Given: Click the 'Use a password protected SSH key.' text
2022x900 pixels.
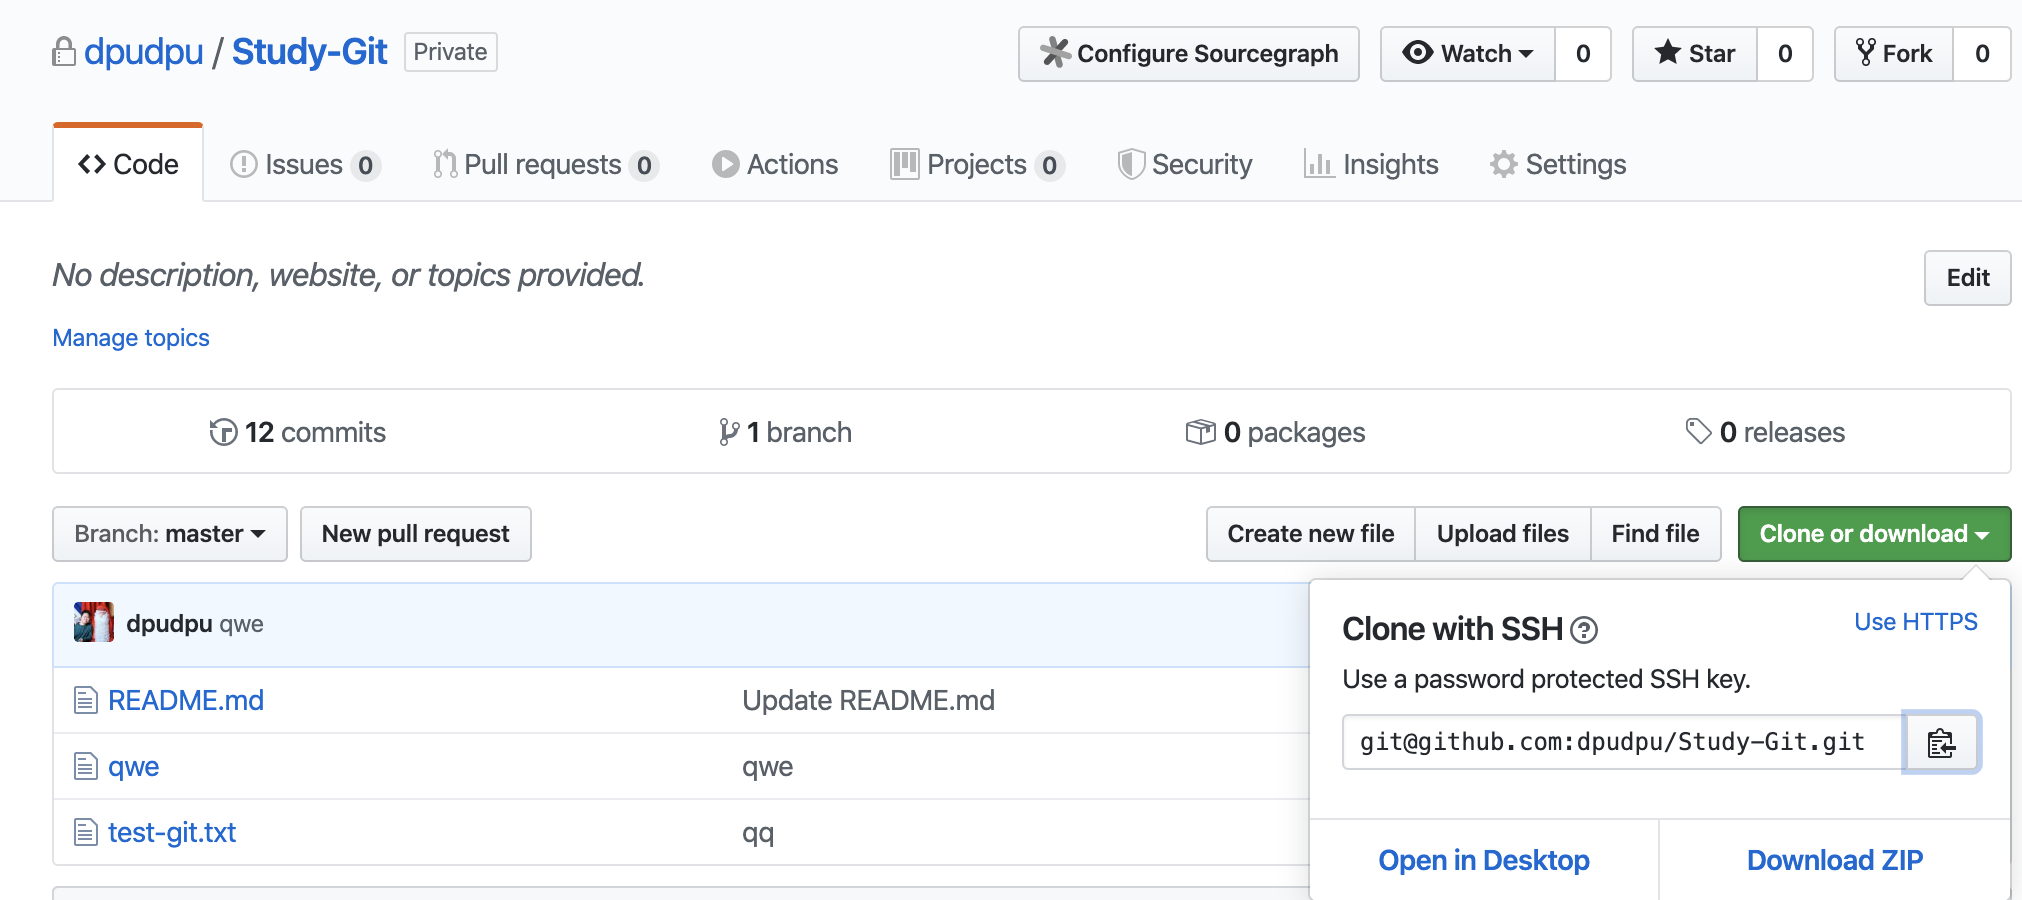Looking at the screenshot, I should tap(1546, 679).
